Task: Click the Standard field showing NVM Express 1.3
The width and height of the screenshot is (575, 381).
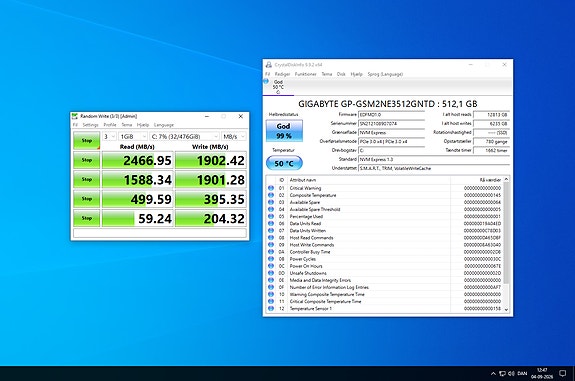Action: pos(434,160)
